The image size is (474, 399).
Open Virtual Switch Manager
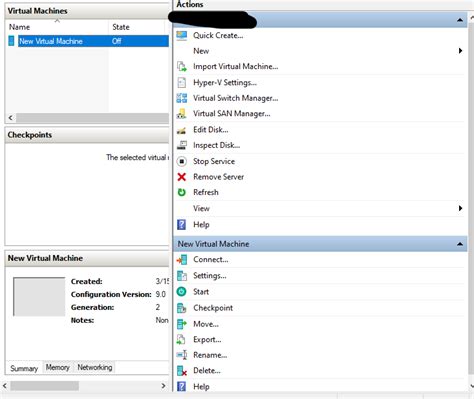235,98
